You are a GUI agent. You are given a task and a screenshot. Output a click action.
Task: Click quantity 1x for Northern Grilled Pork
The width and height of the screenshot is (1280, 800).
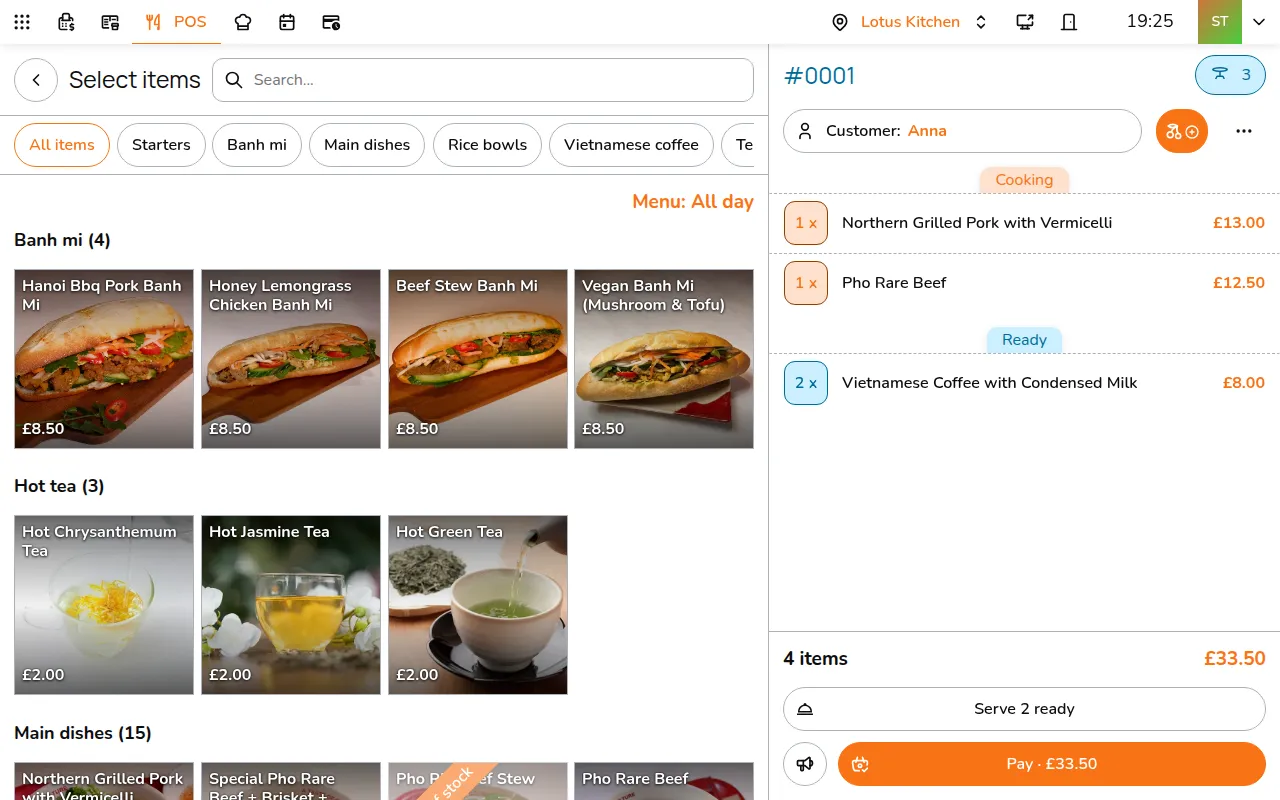806,223
